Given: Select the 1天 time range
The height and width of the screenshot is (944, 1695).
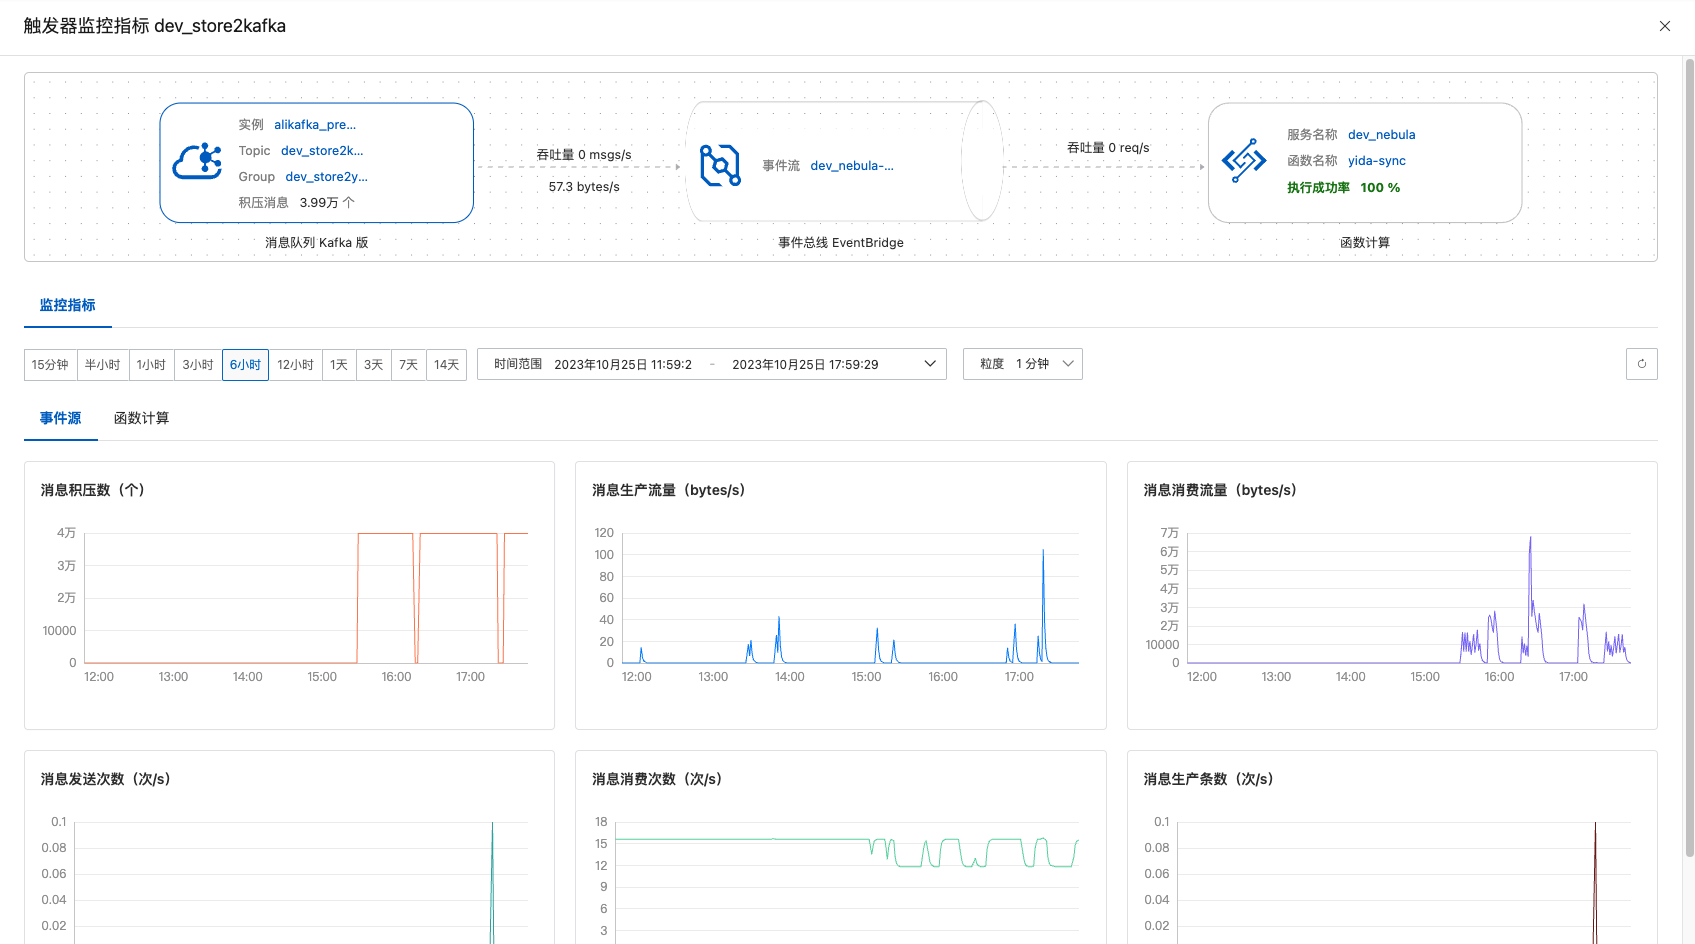Looking at the screenshot, I should [340, 365].
